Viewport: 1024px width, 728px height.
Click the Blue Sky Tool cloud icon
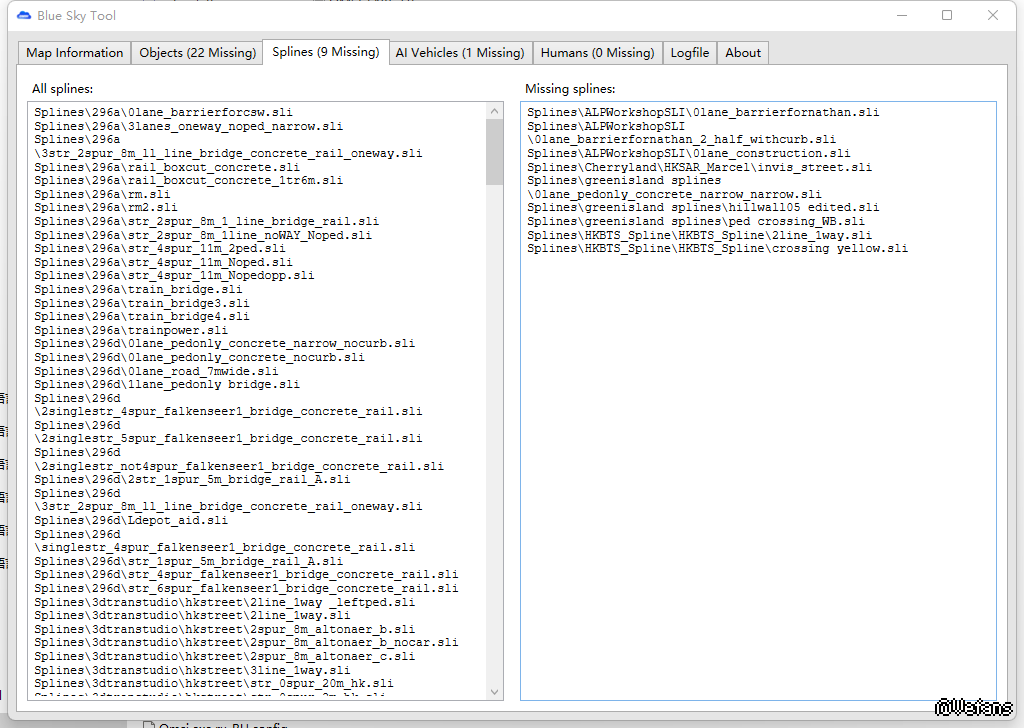[x=24, y=15]
